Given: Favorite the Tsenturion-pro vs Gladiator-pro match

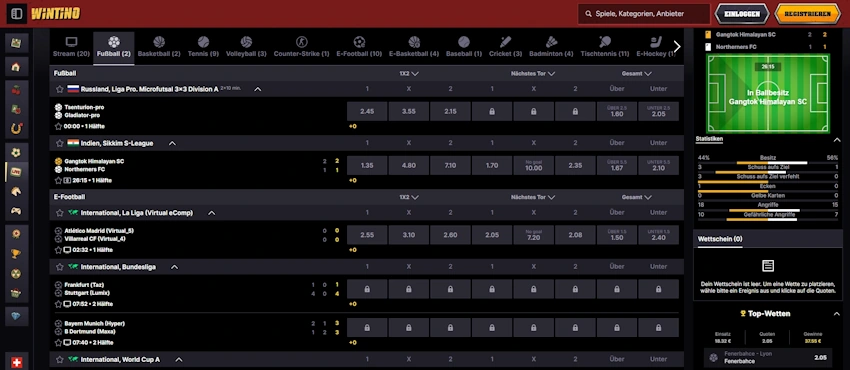Looking at the screenshot, I should point(59,126).
